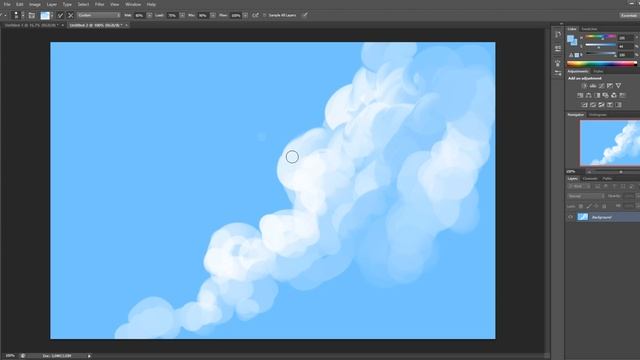Screen dimensions: 640x360
Task: Open the collapsed Brush panel icon
Action: click(x=558, y=63)
